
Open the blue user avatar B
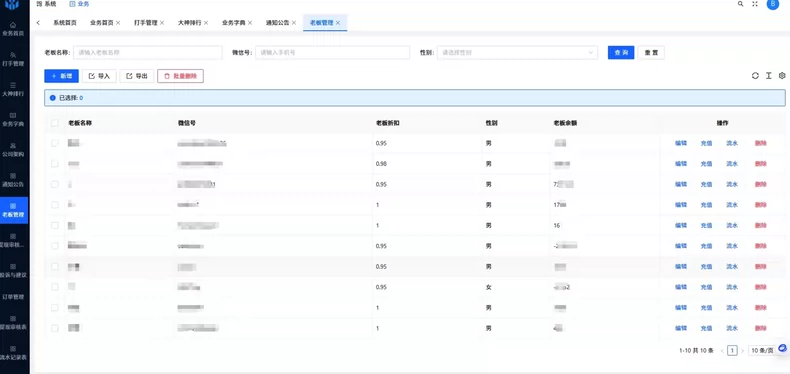coord(772,4)
